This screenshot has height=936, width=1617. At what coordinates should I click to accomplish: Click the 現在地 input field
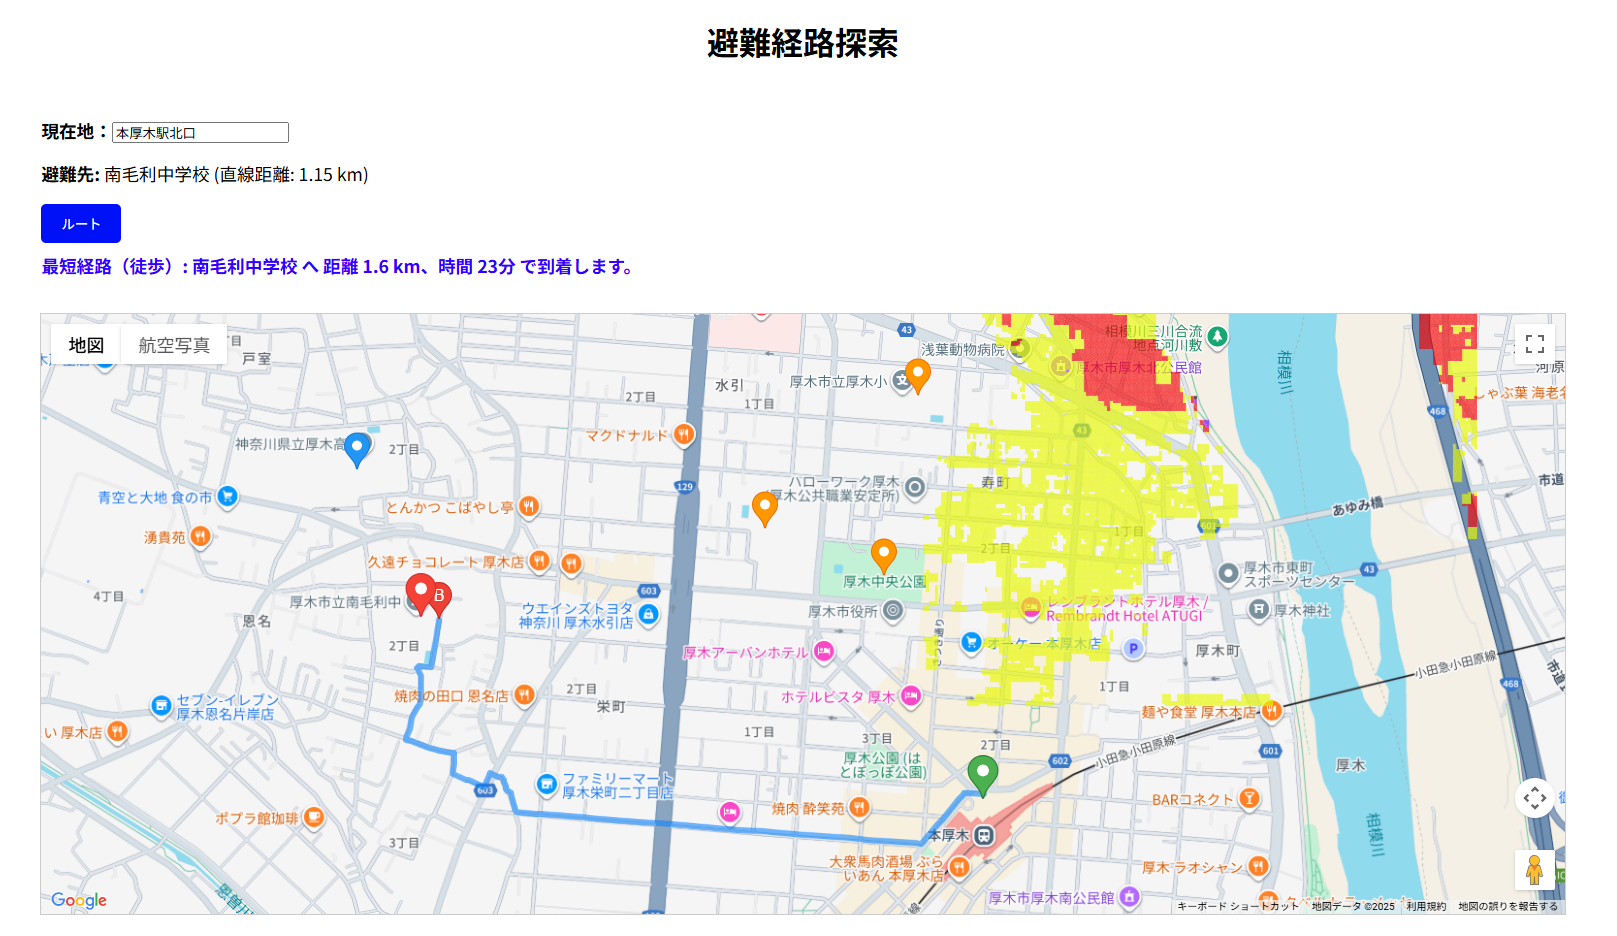point(198,132)
